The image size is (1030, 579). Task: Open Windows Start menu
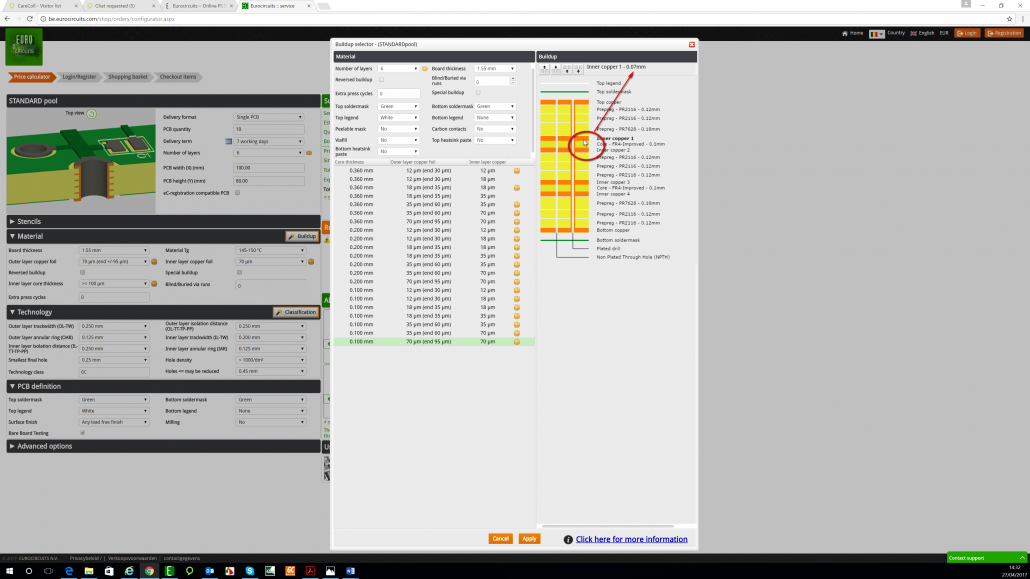(x=9, y=571)
